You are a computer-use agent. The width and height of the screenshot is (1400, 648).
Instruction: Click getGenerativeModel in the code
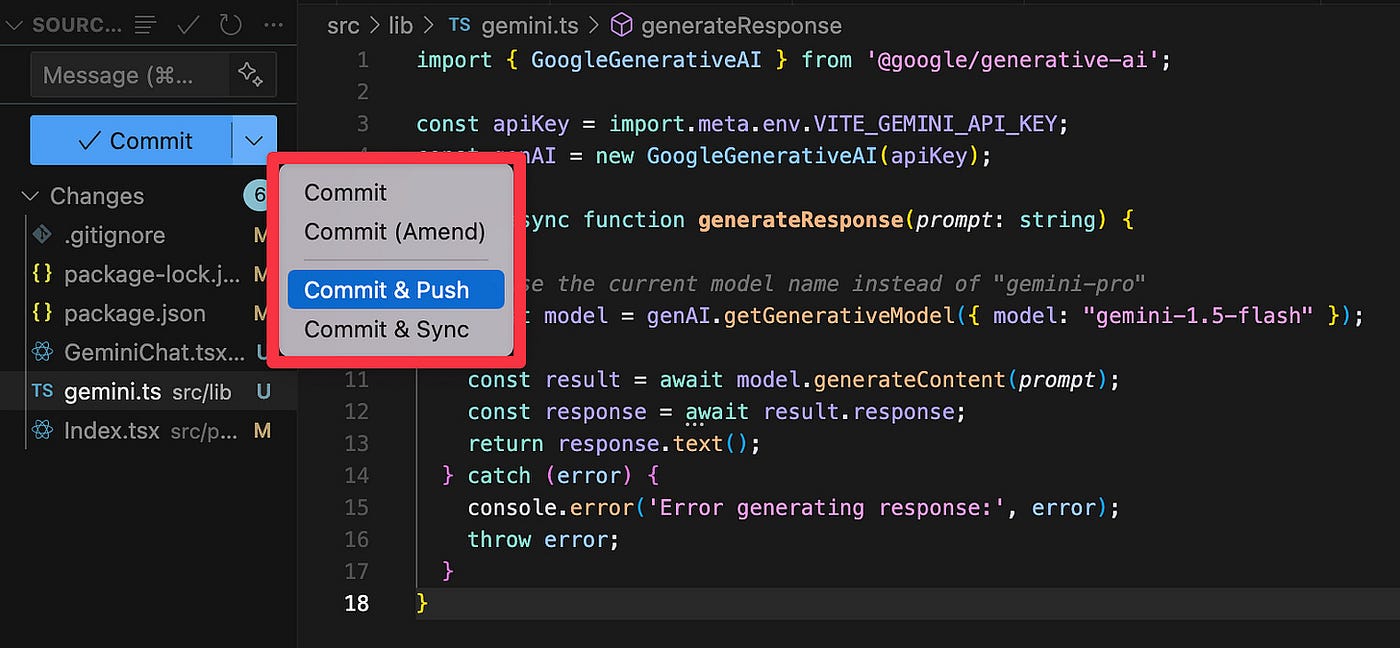(838, 316)
